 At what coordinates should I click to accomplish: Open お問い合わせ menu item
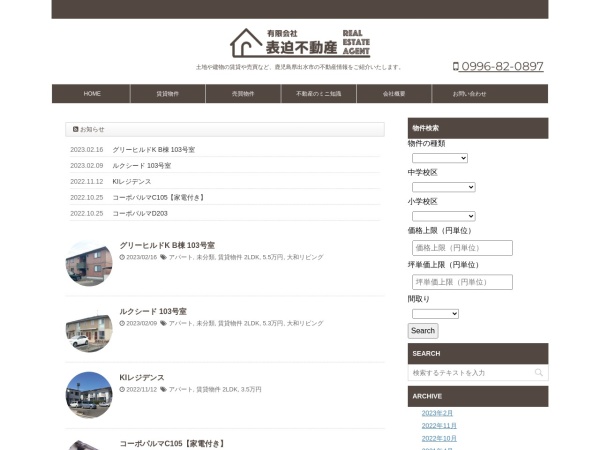coord(470,94)
